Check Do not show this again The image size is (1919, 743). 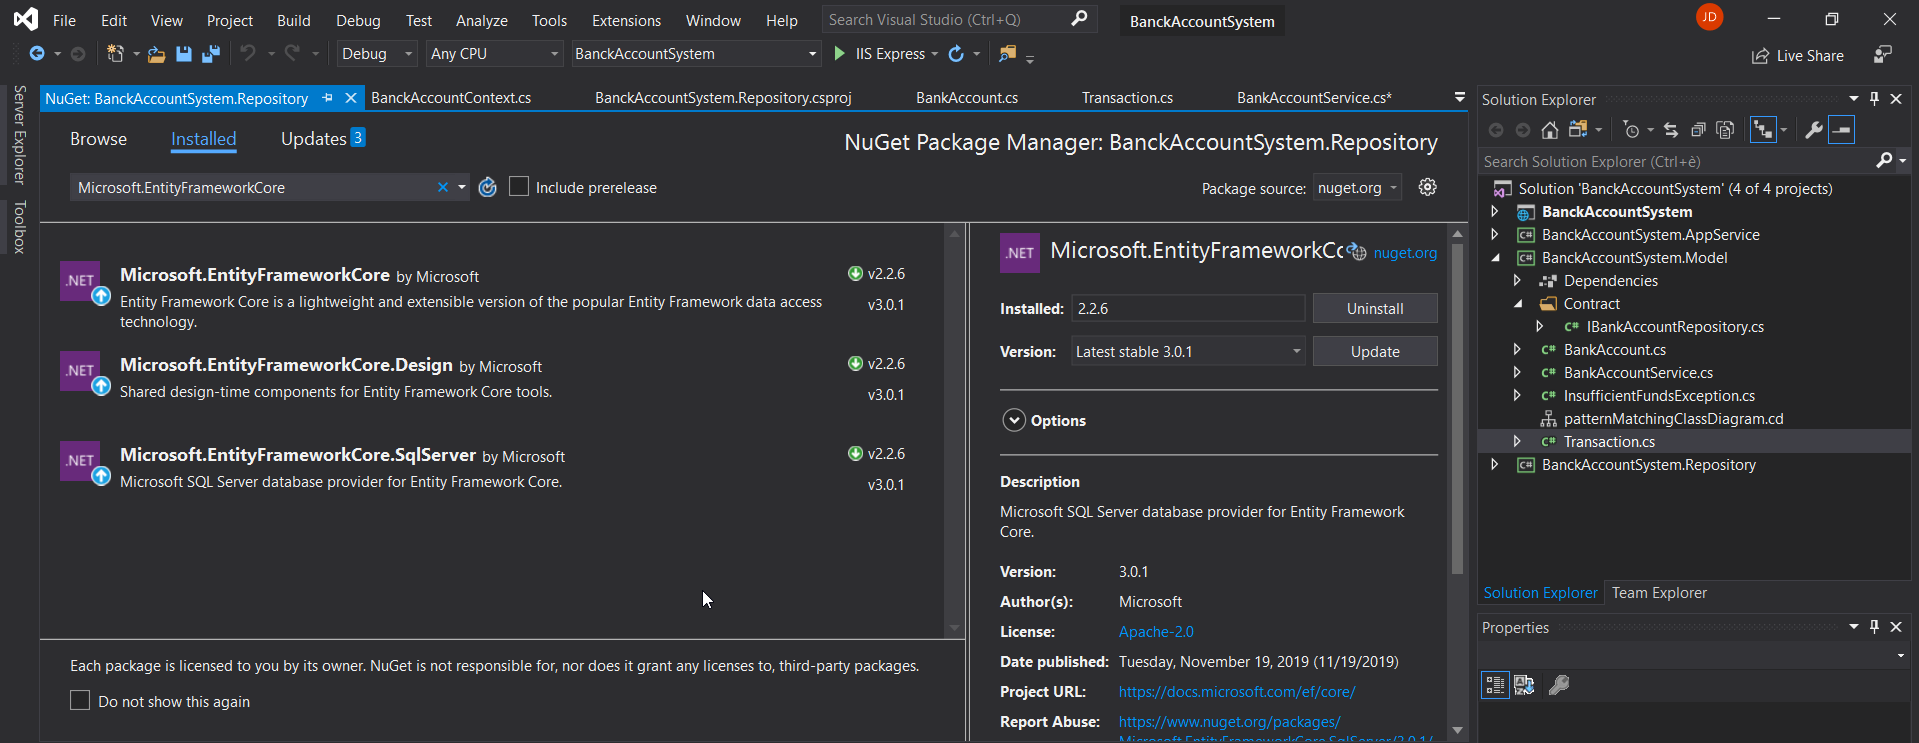80,700
